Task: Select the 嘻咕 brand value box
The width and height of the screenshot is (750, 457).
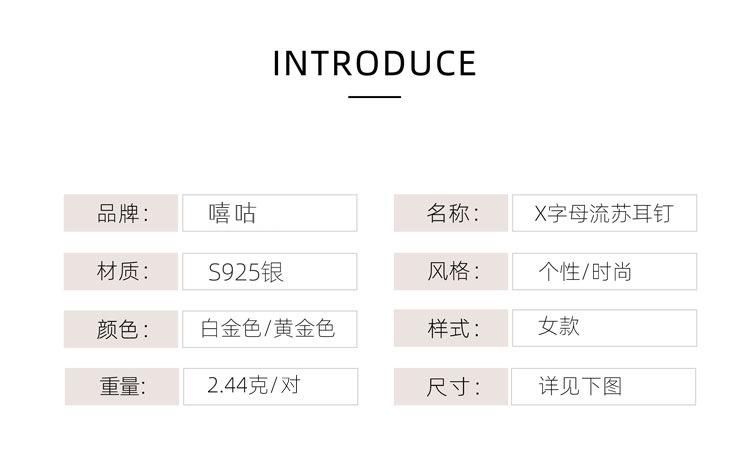Action: point(270,213)
